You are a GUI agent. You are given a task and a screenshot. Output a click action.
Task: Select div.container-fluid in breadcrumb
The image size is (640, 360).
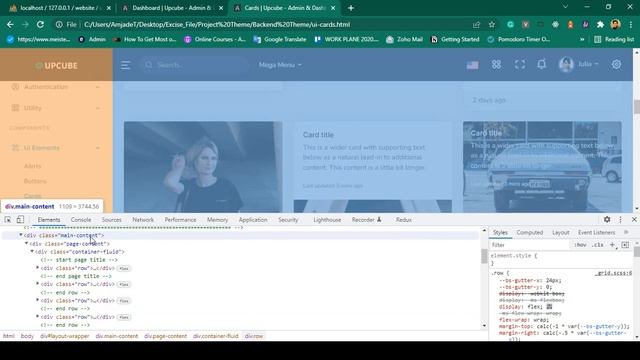(216, 336)
